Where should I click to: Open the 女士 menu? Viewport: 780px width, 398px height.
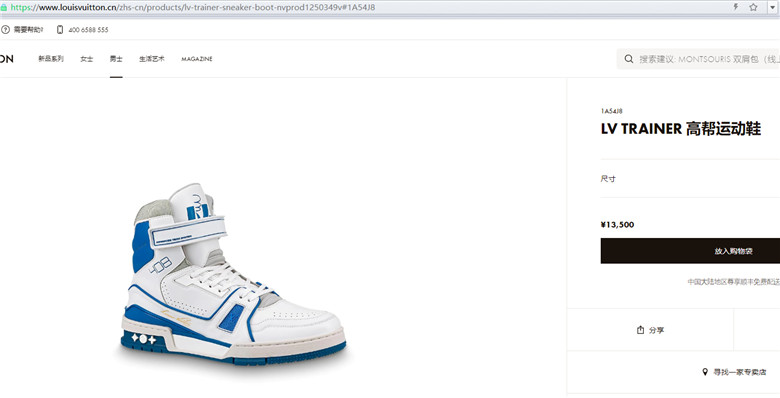coord(87,59)
